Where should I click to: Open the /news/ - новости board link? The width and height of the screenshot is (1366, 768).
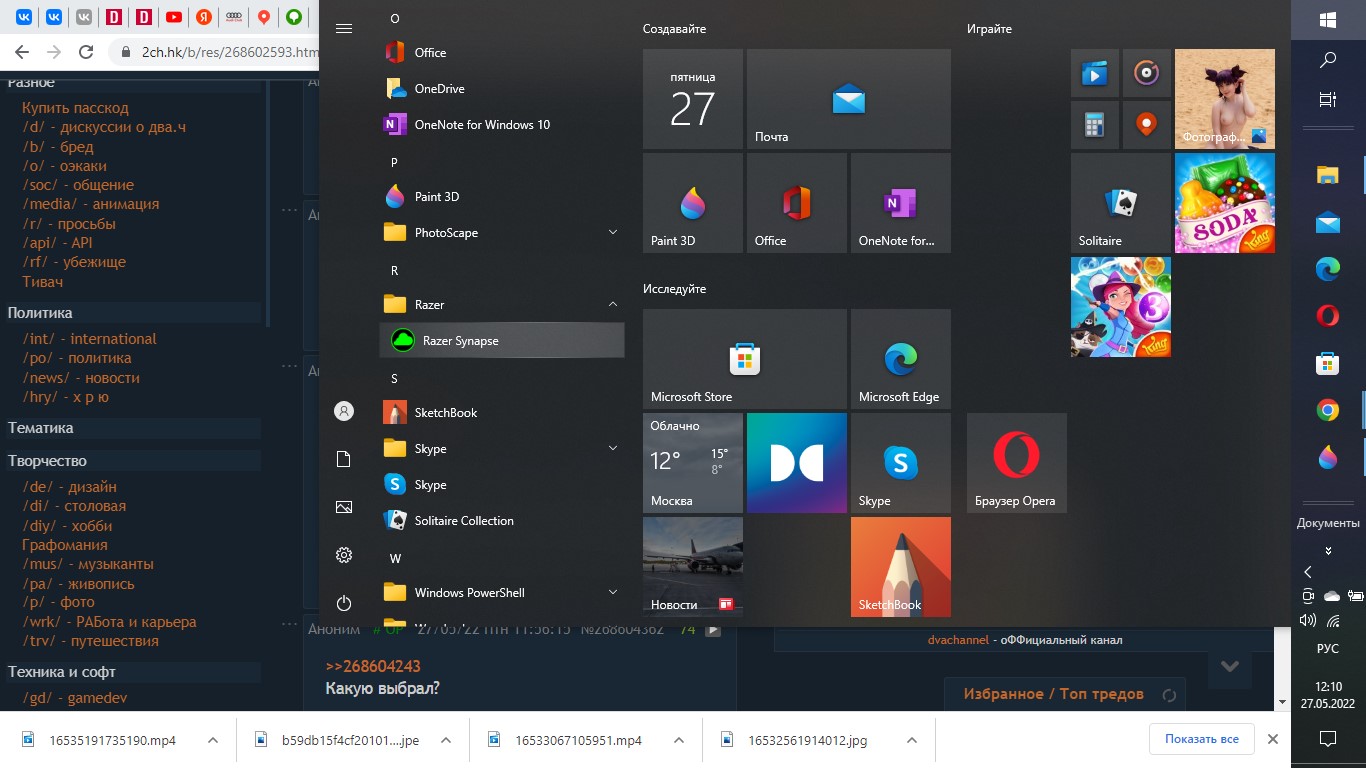tap(81, 378)
